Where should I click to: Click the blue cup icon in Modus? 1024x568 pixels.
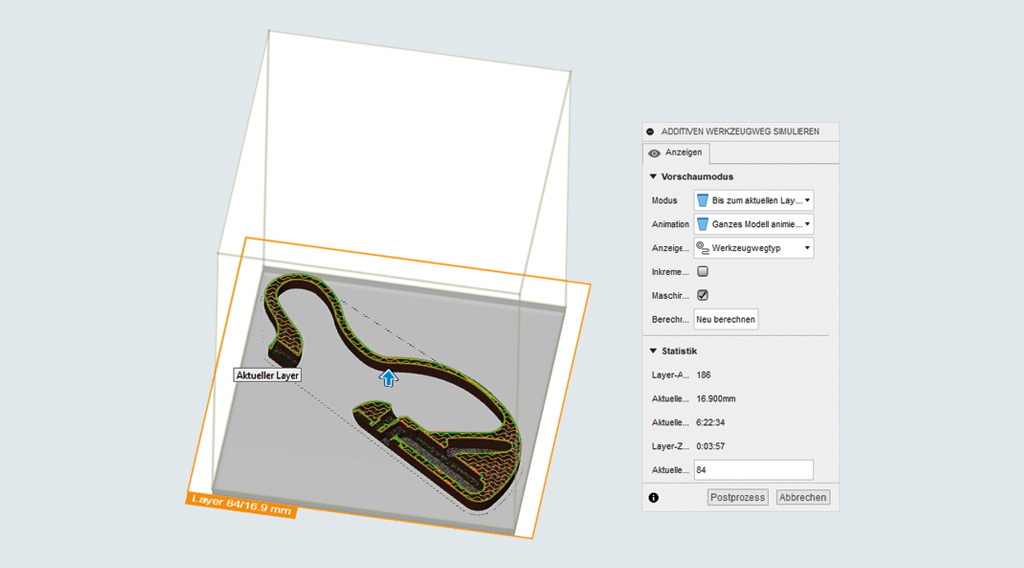click(x=702, y=200)
